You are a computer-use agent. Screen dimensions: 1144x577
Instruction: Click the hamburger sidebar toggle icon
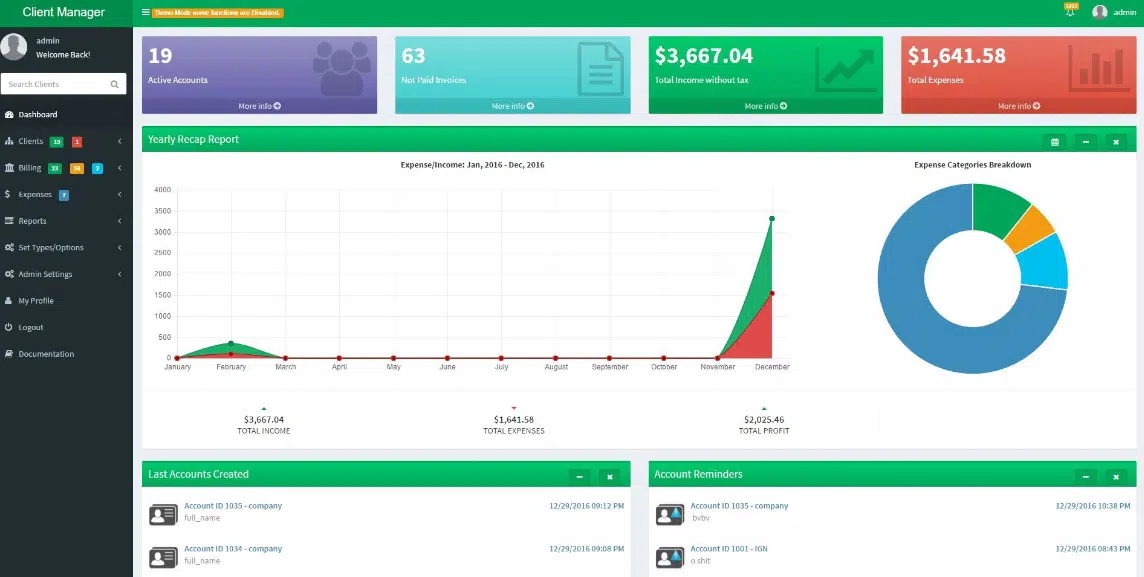click(146, 13)
